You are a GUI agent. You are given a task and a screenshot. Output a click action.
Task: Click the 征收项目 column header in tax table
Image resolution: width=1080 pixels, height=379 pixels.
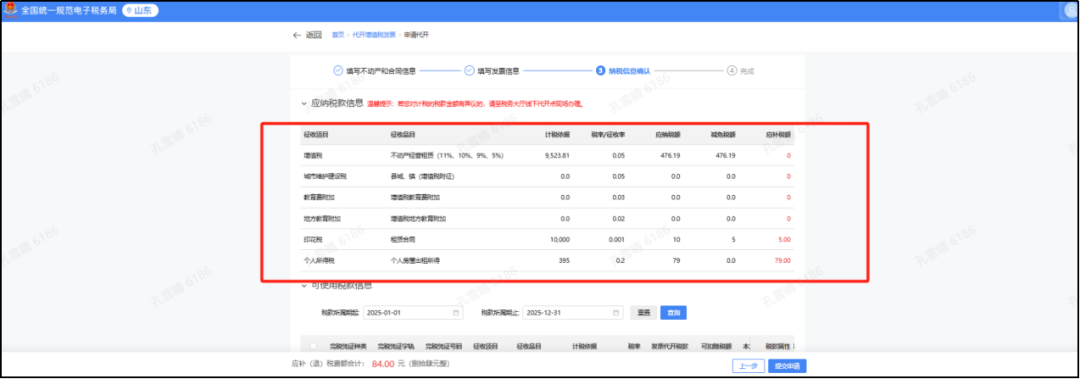[x=315, y=134]
